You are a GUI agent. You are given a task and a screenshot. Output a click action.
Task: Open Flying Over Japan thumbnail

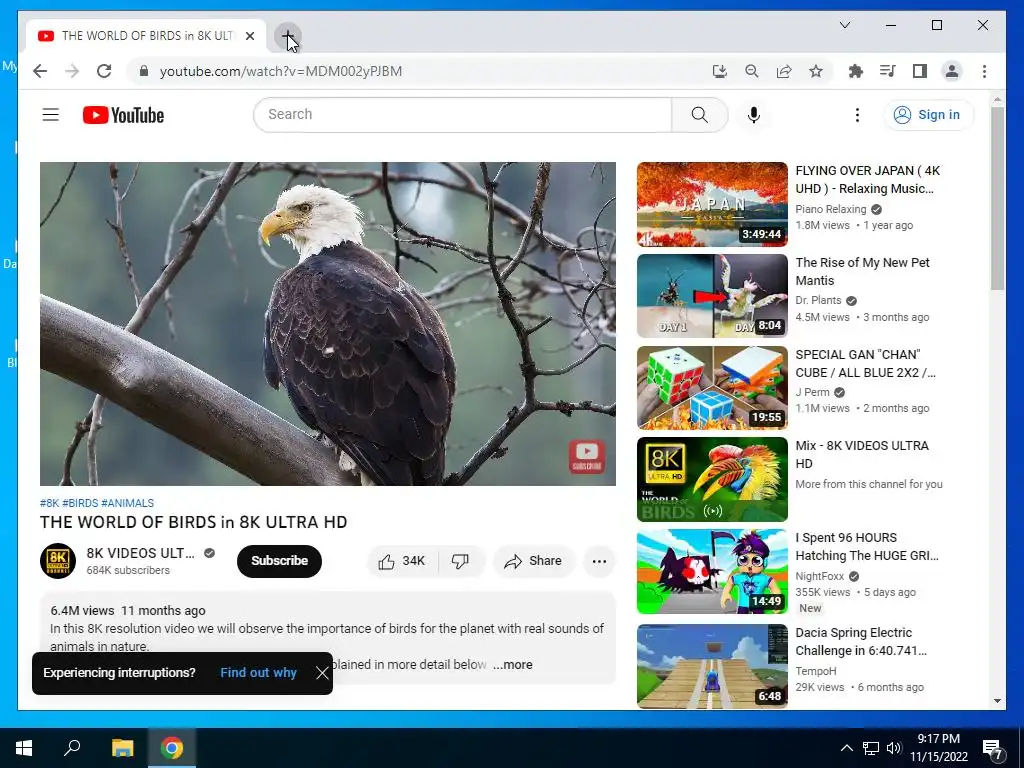(712, 204)
